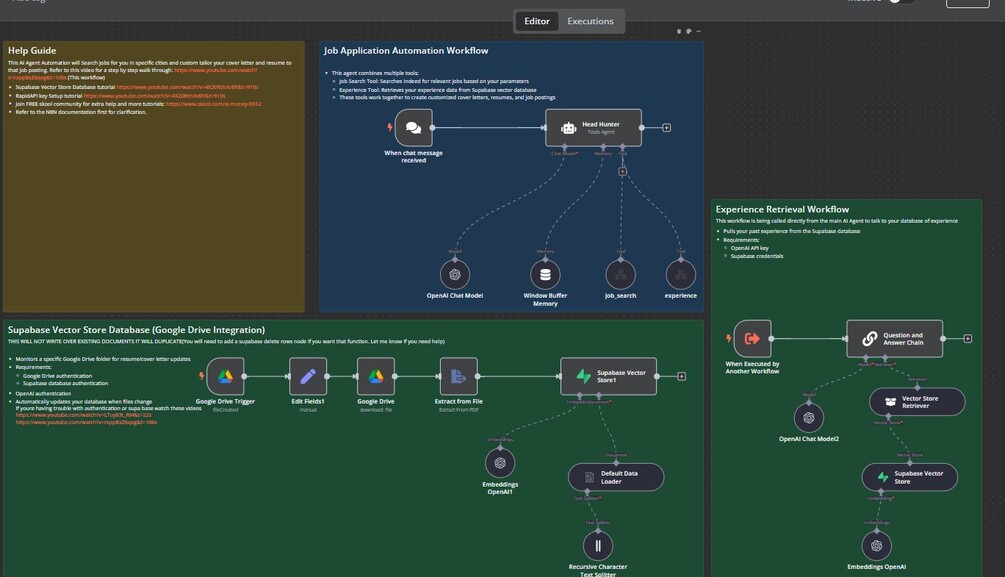Click the 'Supabase database authentication' bullet

tap(65, 383)
